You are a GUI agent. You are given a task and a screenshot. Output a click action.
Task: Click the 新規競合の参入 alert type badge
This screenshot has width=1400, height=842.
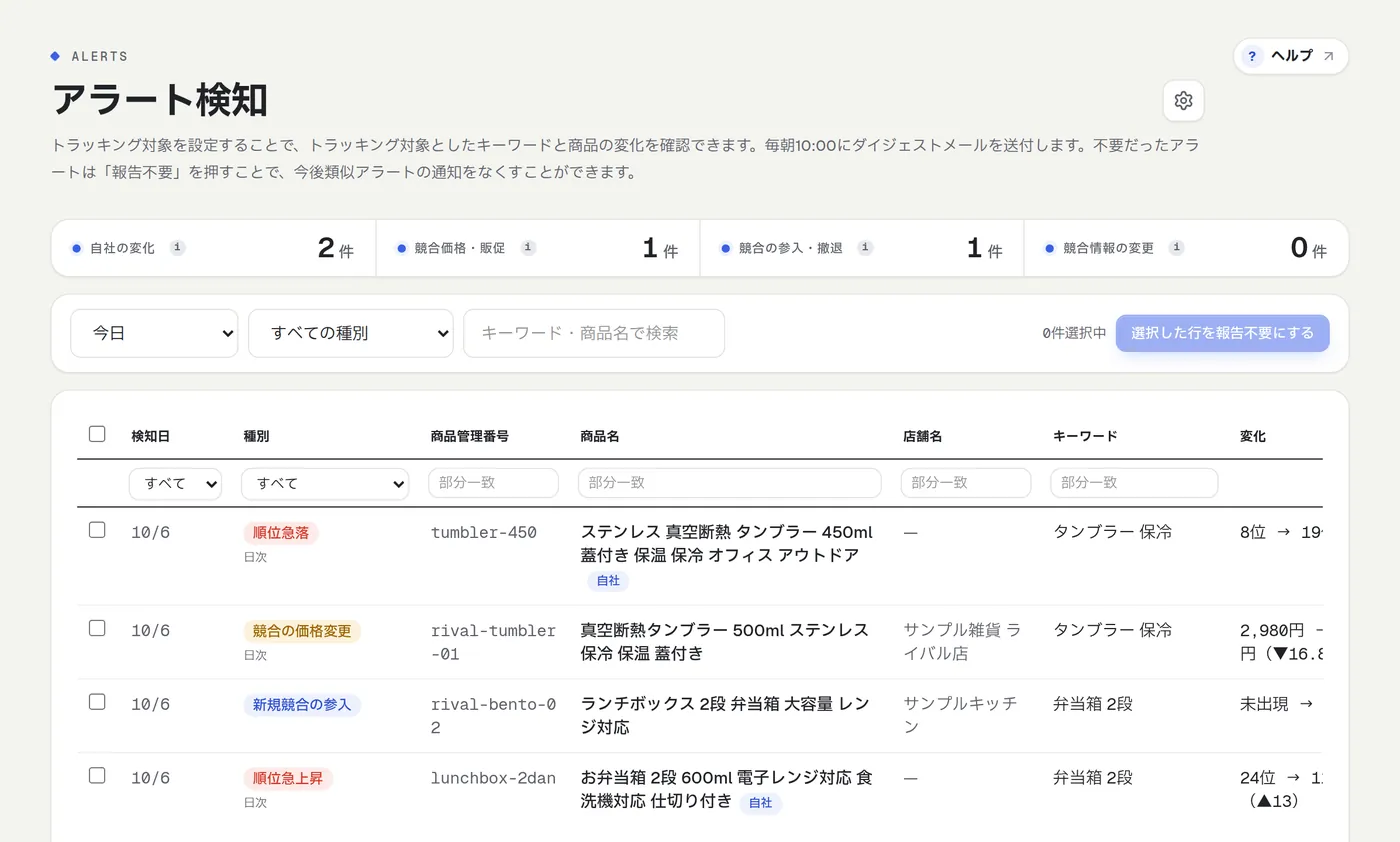(302, 705)
